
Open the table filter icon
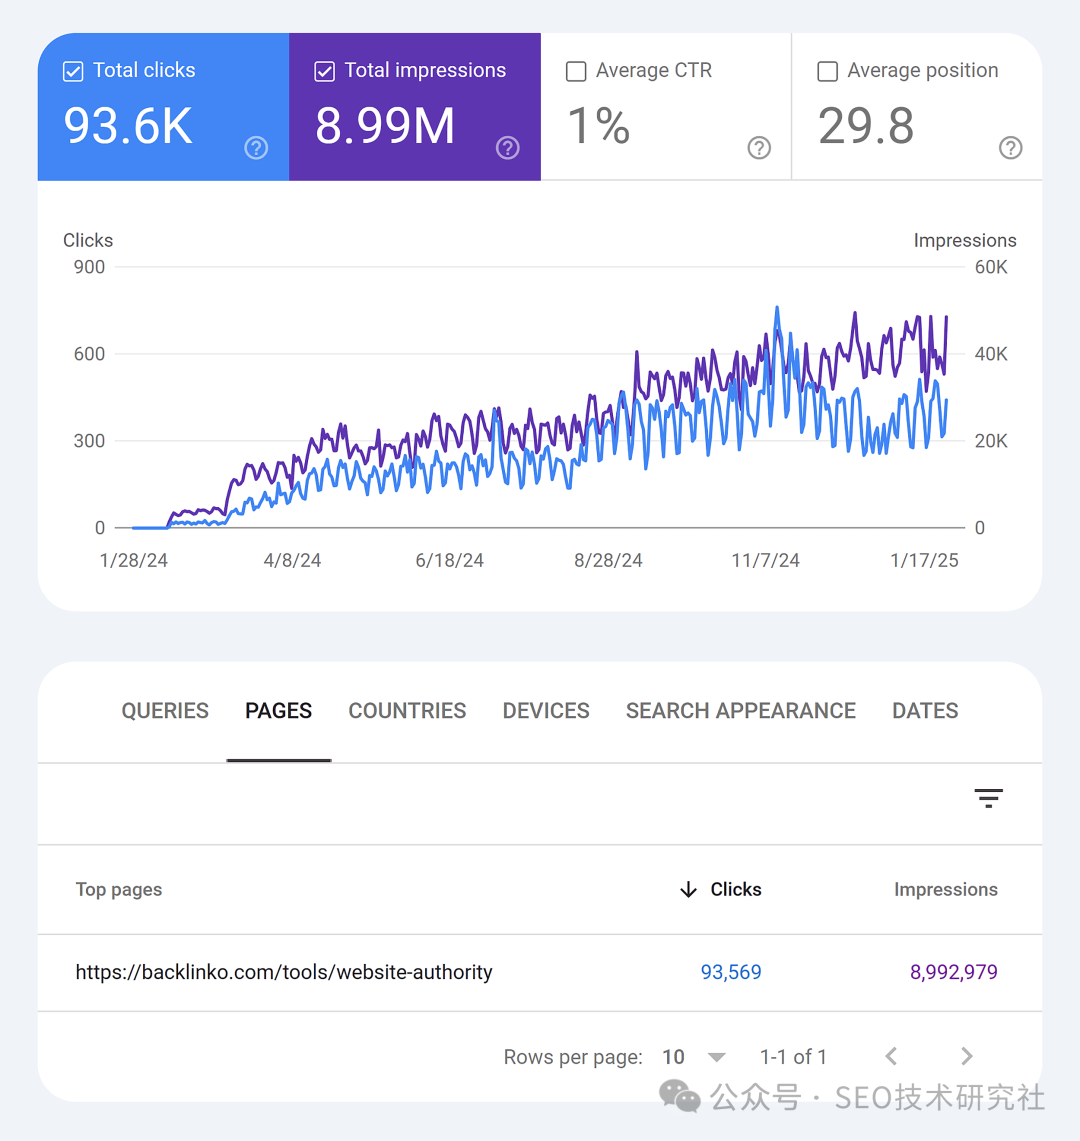click(988, 797)
